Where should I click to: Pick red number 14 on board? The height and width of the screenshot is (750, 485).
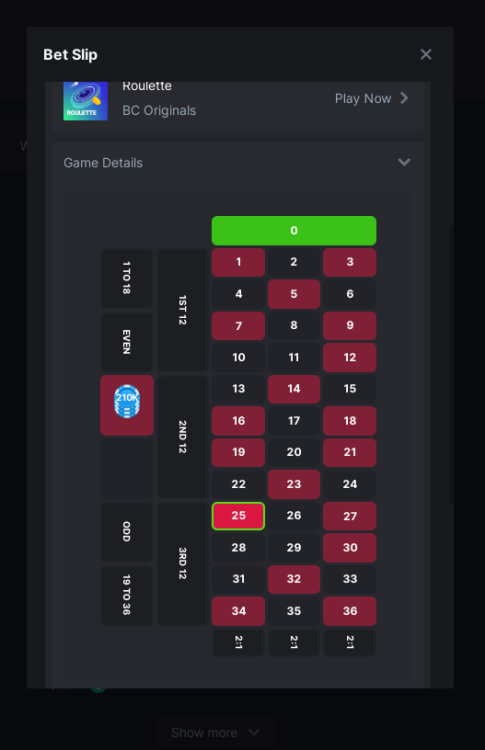pos(294,389)
